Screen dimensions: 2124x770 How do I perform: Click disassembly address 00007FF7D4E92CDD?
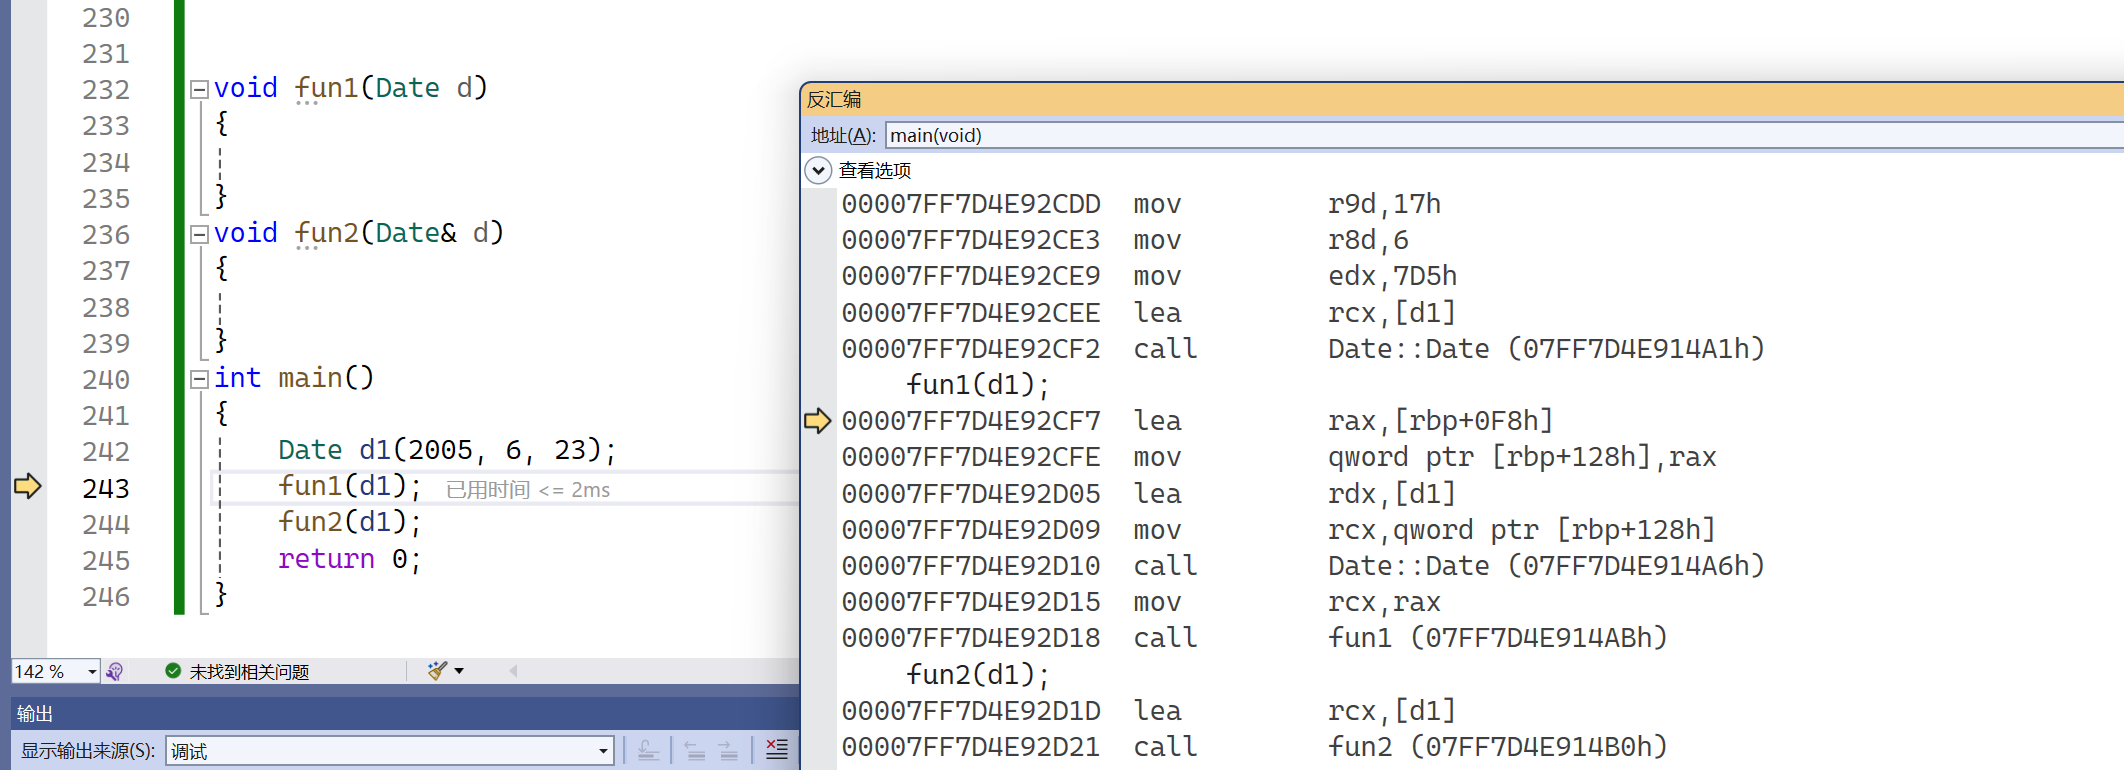(971, 204)
